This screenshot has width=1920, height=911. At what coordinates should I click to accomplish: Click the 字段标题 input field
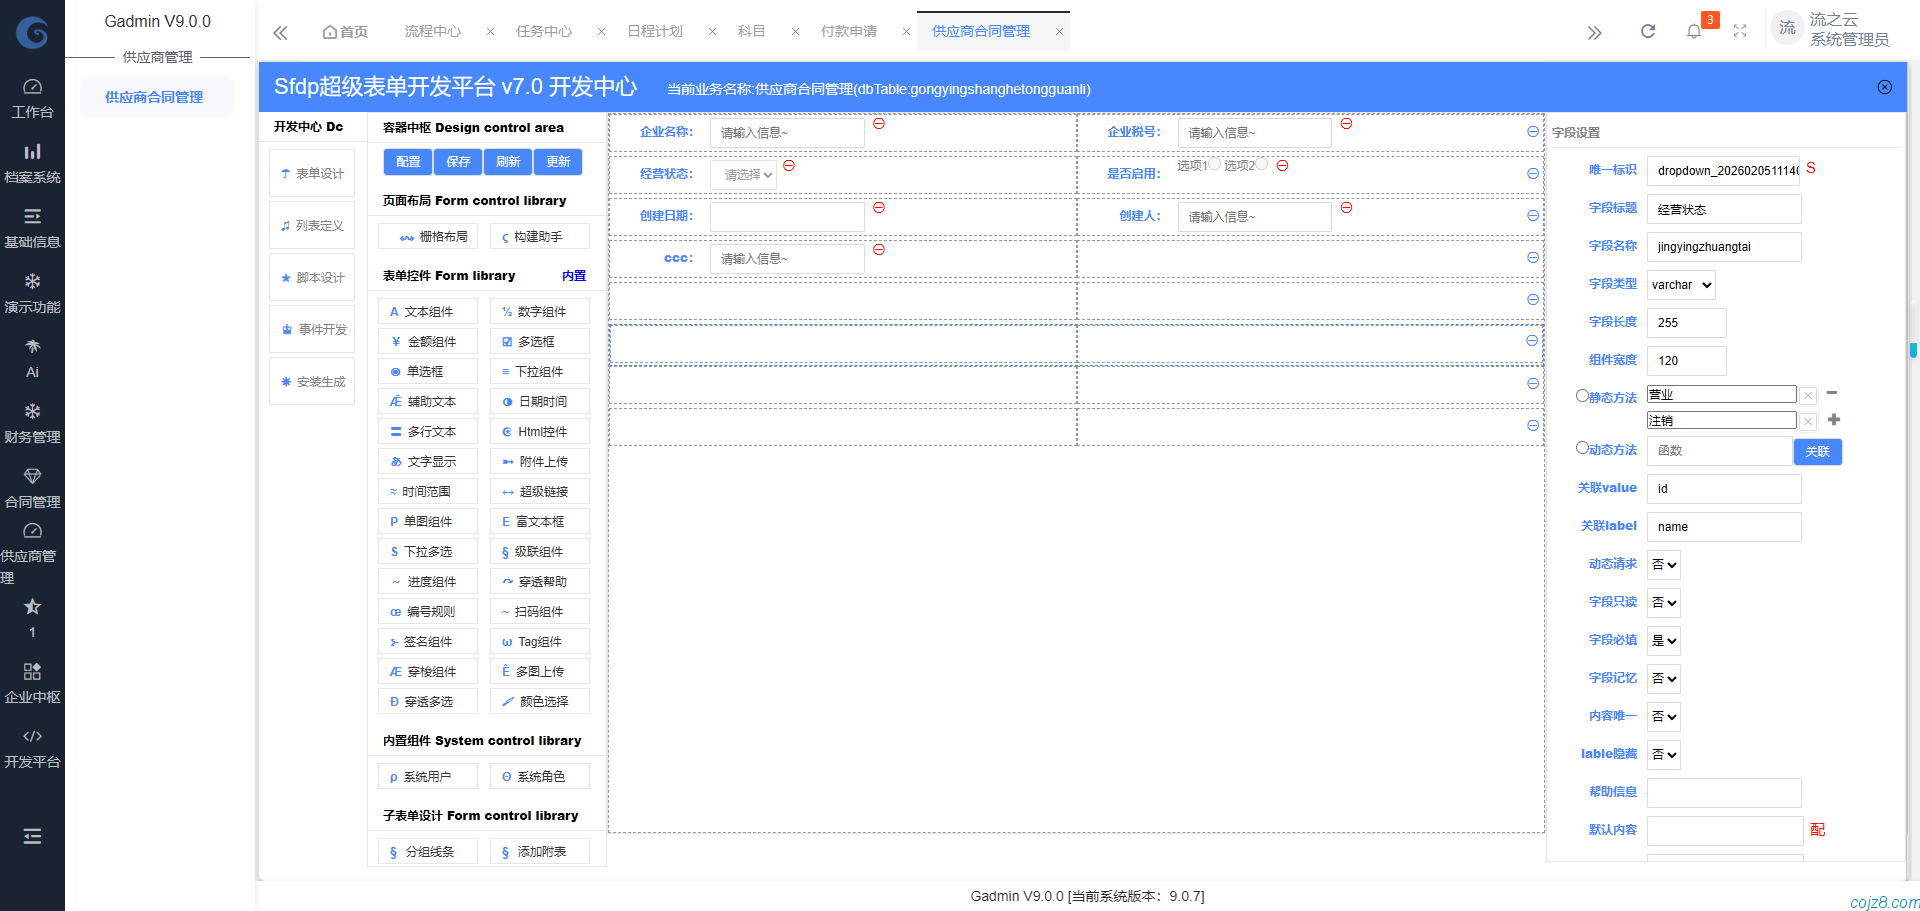tap(1723, 209)
